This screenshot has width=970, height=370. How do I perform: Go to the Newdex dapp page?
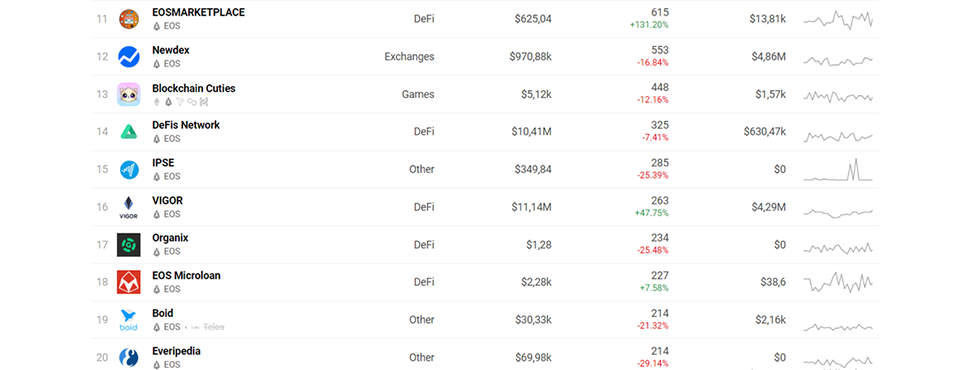[x=171, y=50]
